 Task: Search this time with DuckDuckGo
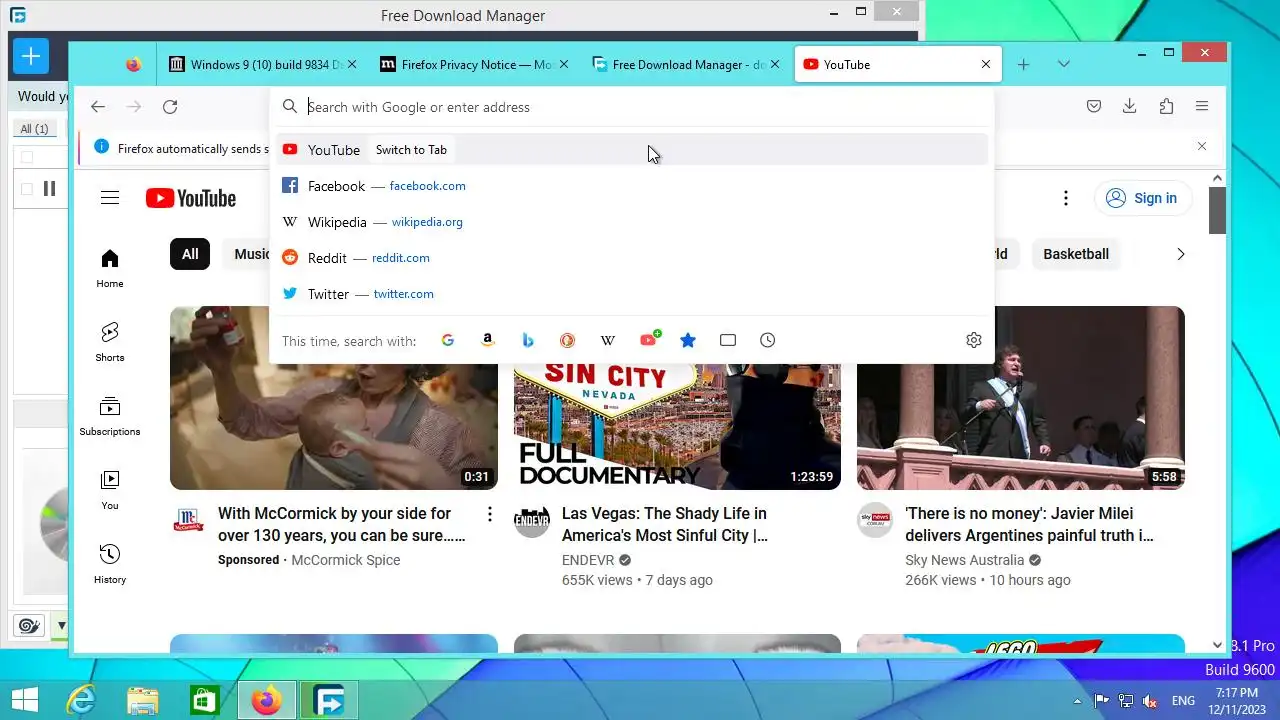[x=568, y=340]
